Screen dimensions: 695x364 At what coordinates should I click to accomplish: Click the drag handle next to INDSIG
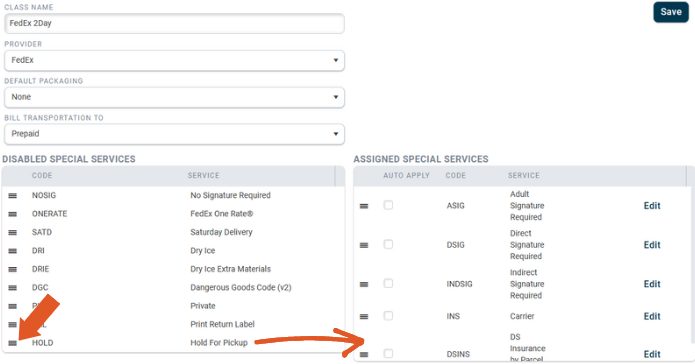point(364,284)
